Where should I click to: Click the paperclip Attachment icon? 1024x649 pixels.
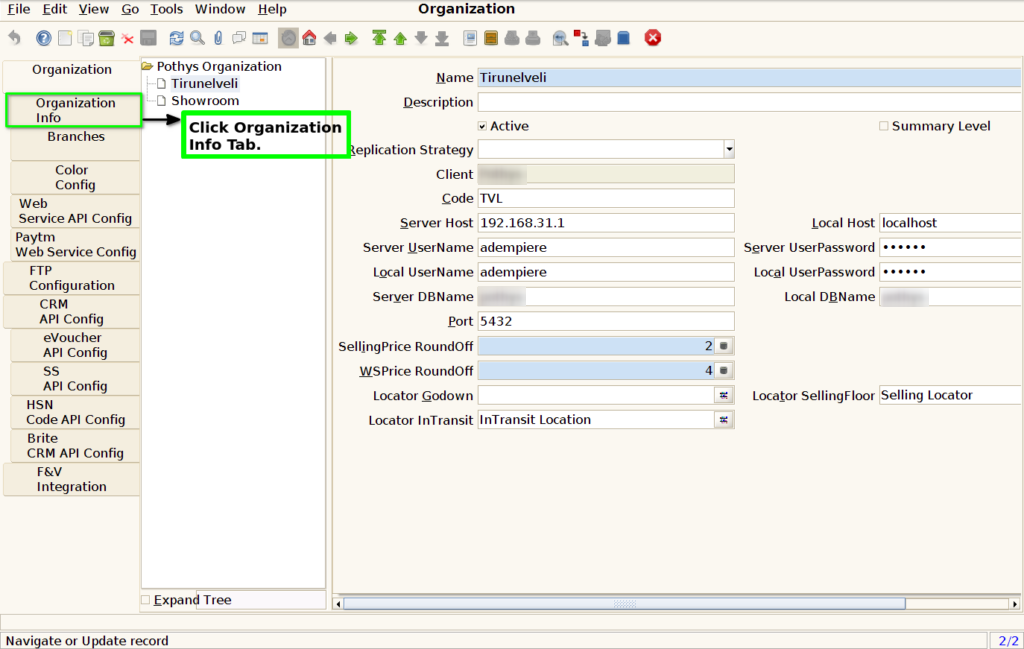coord(218,38)
